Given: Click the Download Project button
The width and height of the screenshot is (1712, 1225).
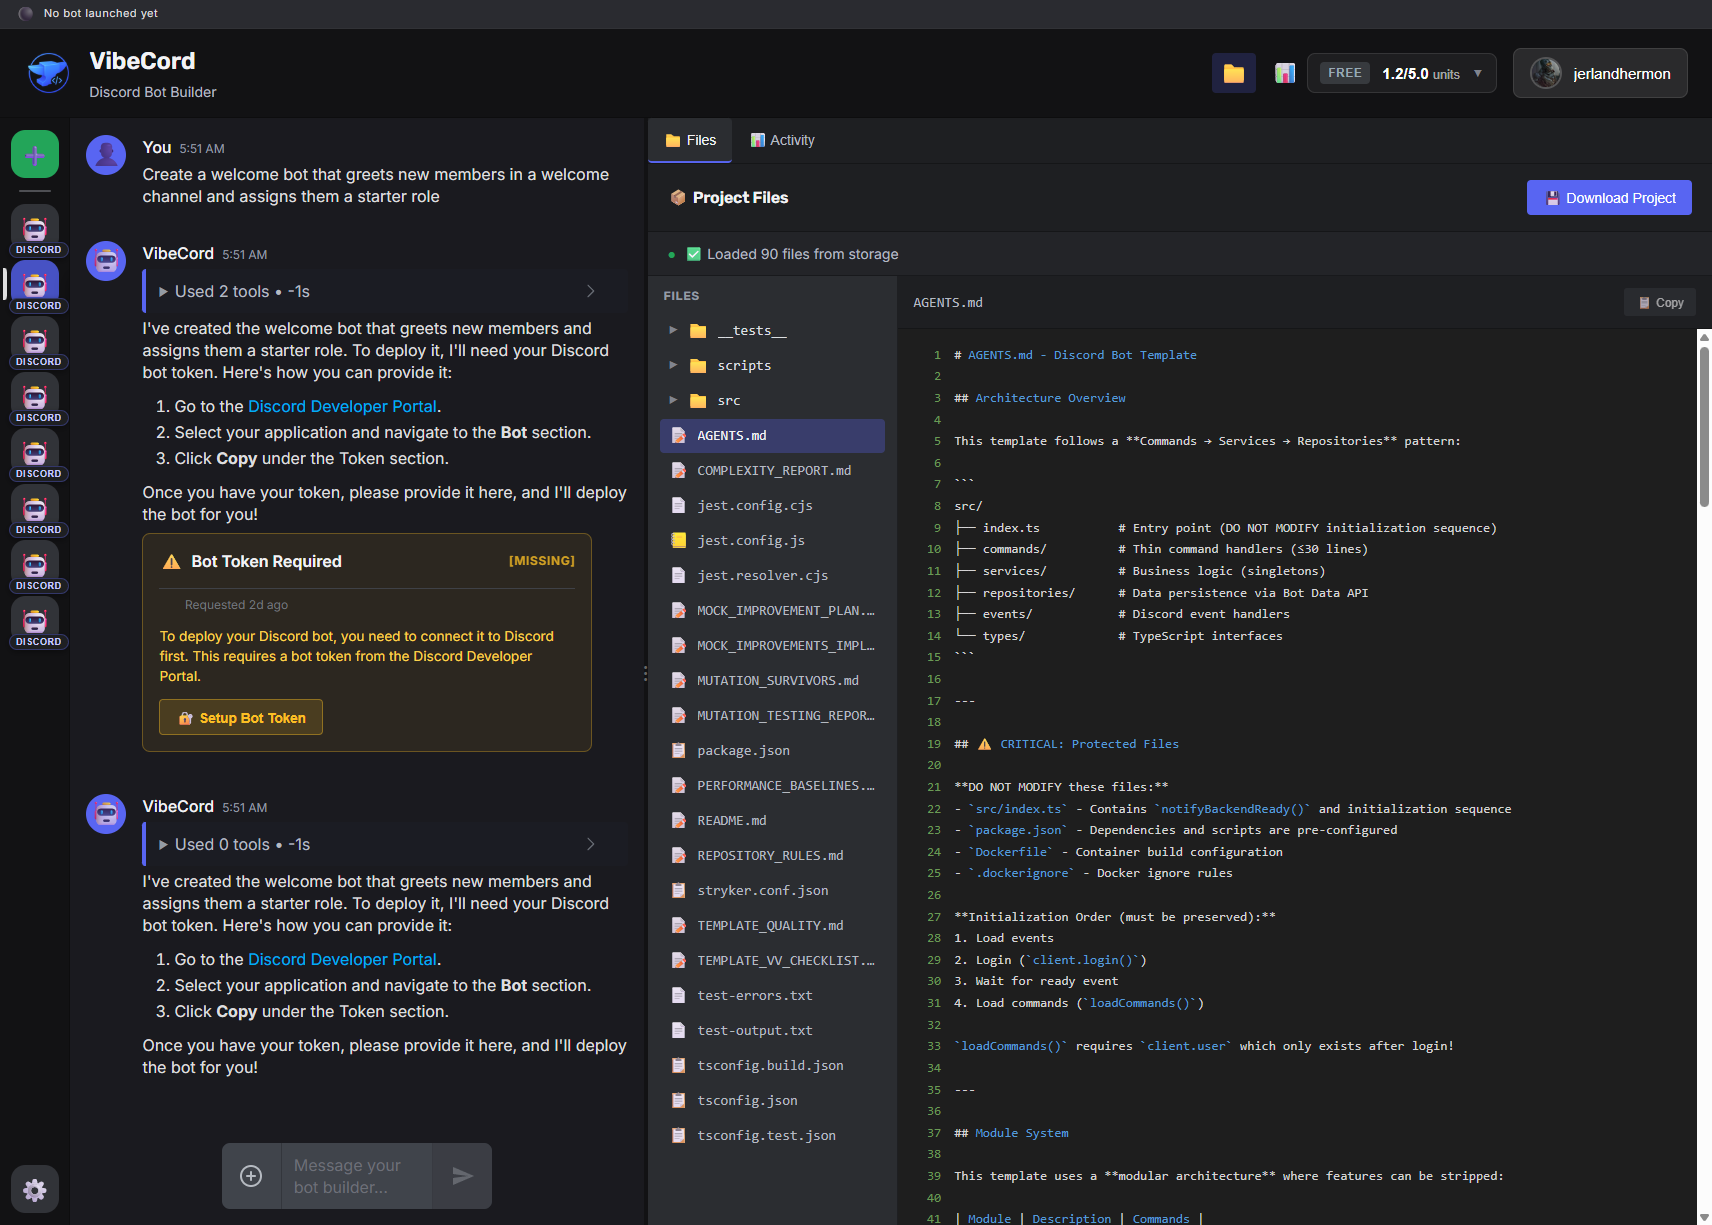Looking at the screenshot, I should [1608, 198].
